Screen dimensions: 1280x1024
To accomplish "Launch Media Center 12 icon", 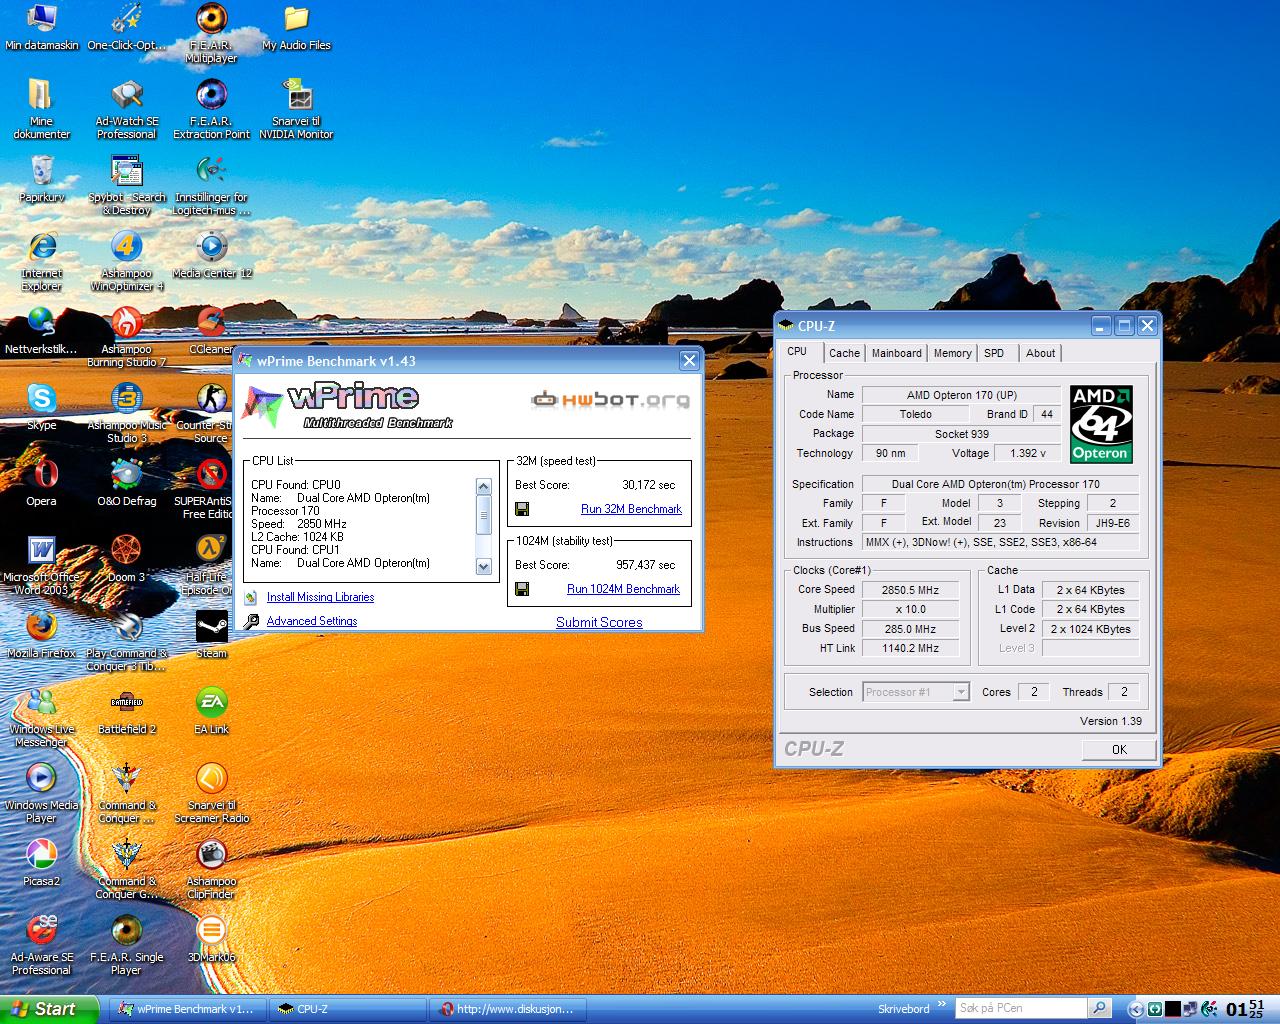I will click(211, 247).
